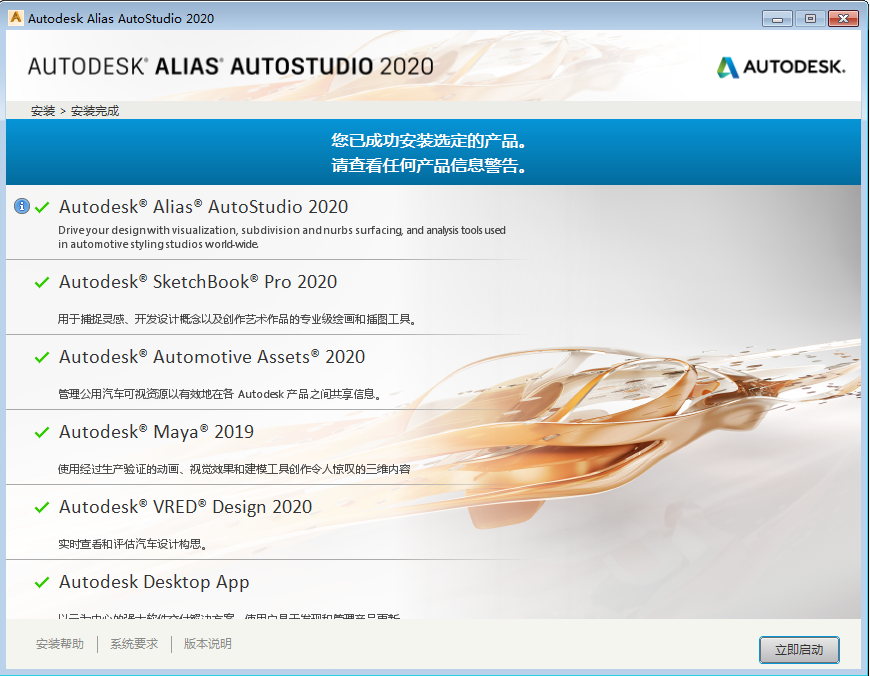The width and height of the screenshot is (870, 676).
Task: Minimize the installer window
Action: click(777, 19)
